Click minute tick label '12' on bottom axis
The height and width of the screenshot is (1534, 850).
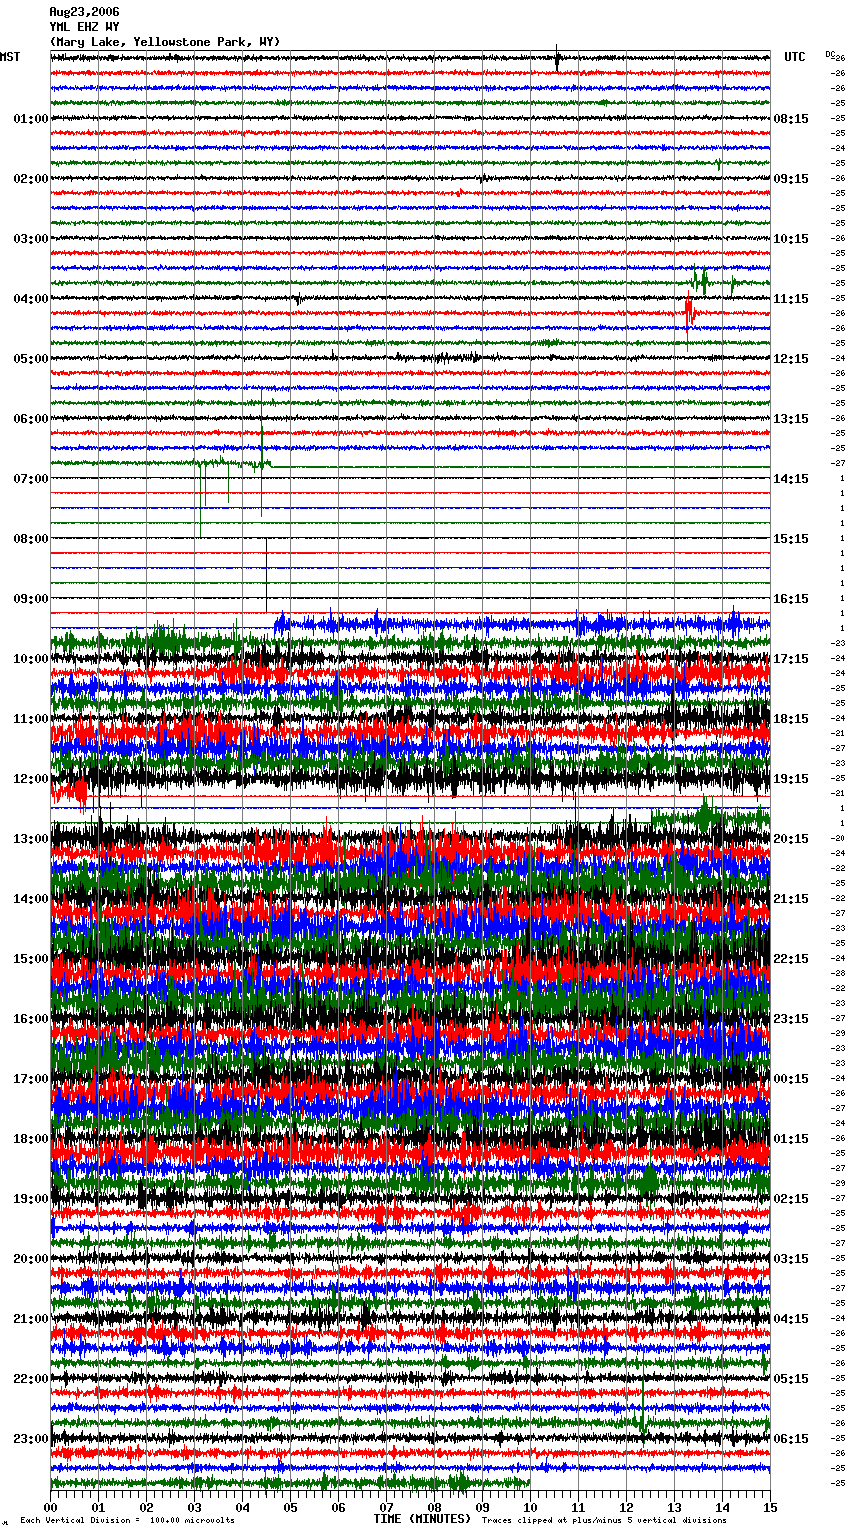[627, 1507]
